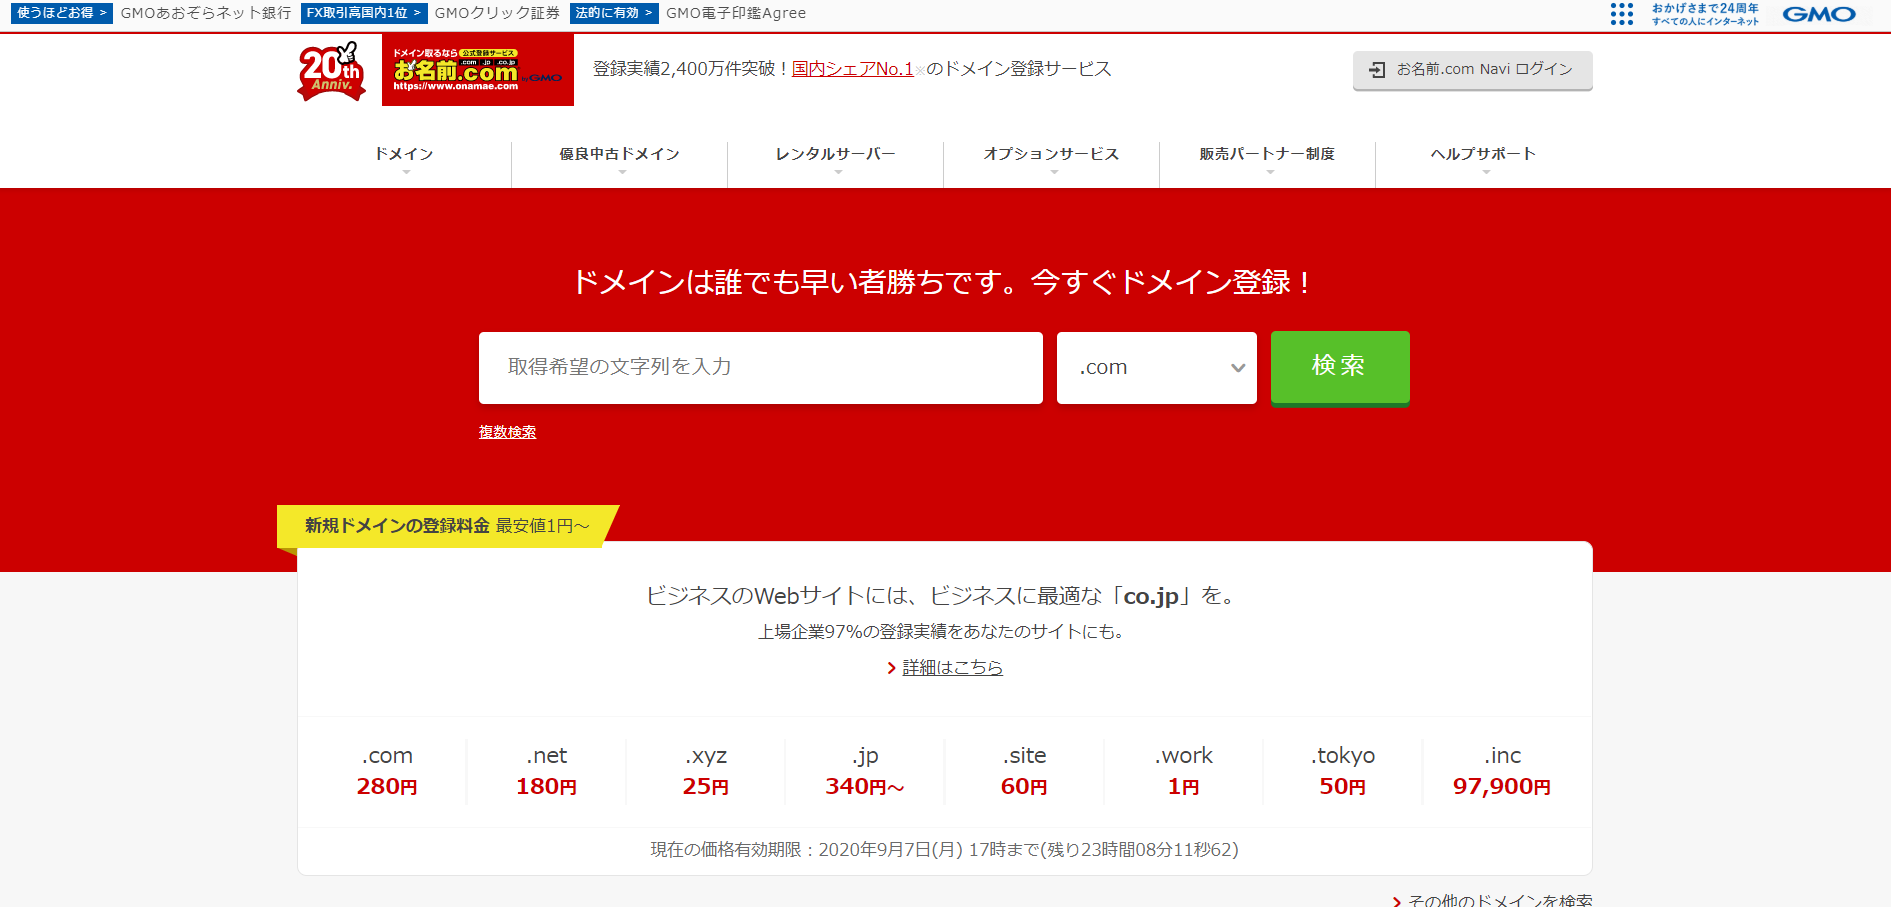Select the .jp 340円〜 price cell
The height and width of the screenshot is (907, 1891).
coord(865,771)
